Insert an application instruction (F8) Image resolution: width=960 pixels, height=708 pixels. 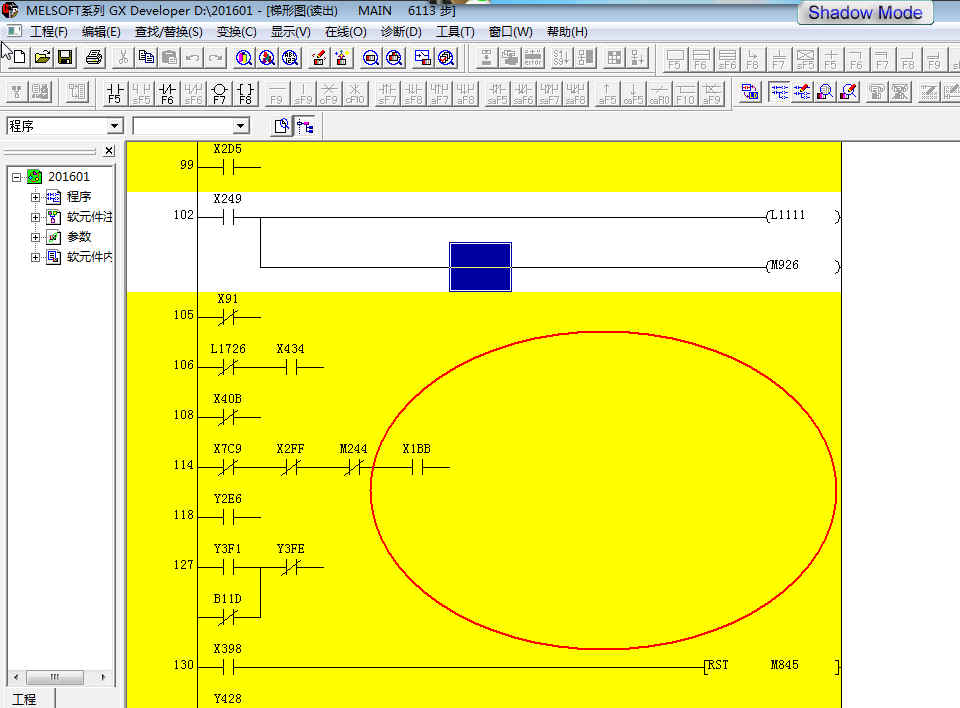click(245, 94)
